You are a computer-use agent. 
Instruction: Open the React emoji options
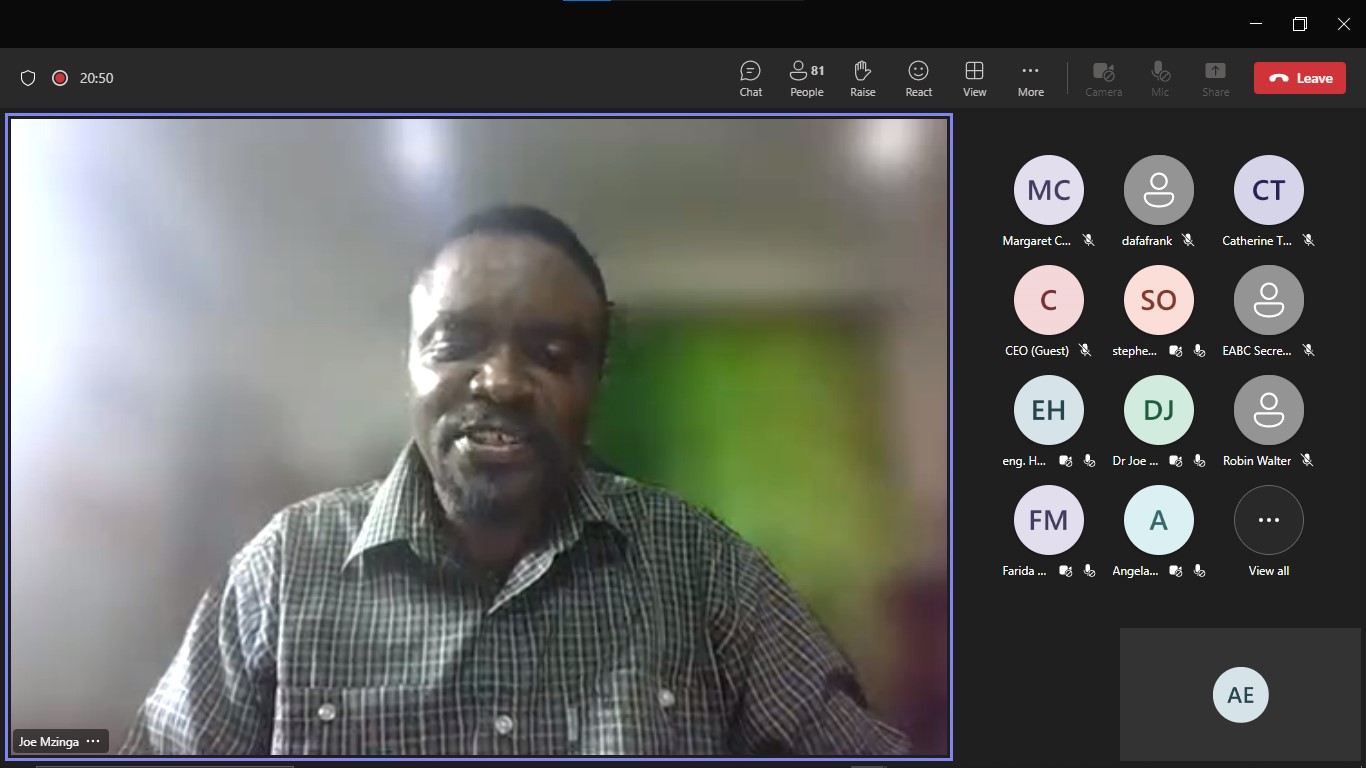918,78
